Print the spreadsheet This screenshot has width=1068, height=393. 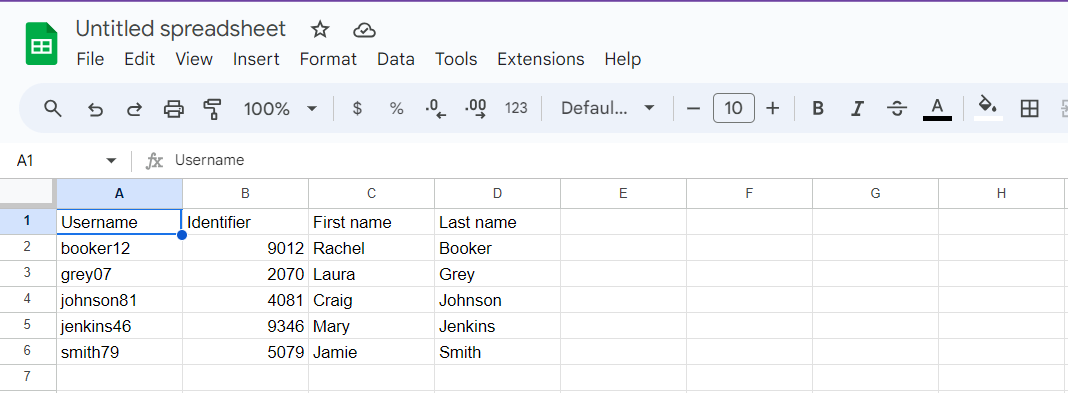click(x=174, y=108)
